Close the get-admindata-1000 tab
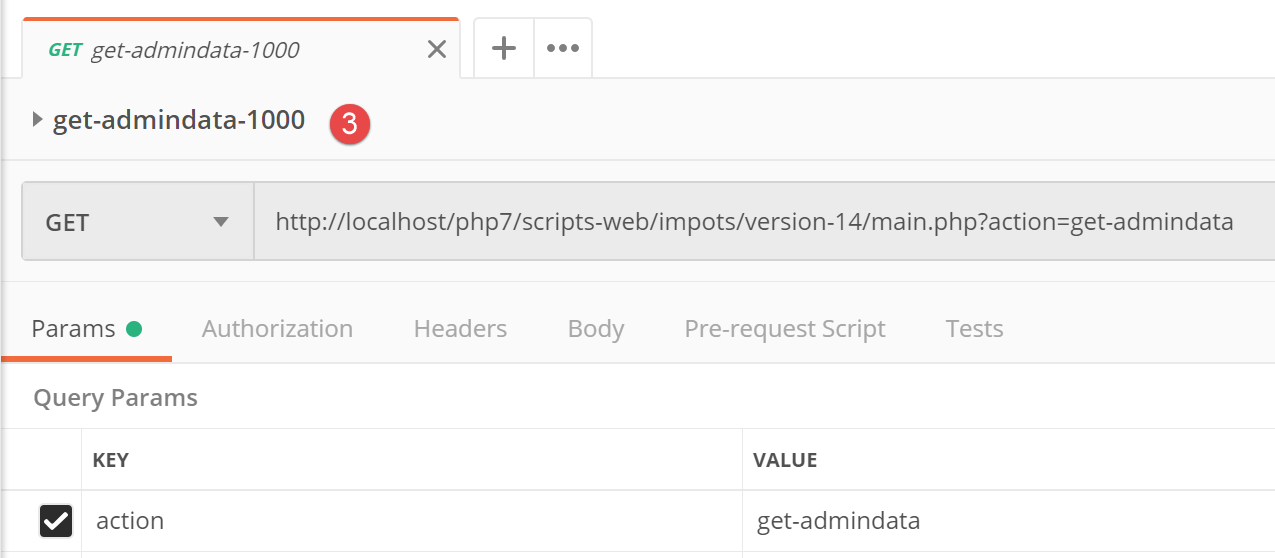The height and width of the screenshot is (558, 1275). [x=437, y=49]
